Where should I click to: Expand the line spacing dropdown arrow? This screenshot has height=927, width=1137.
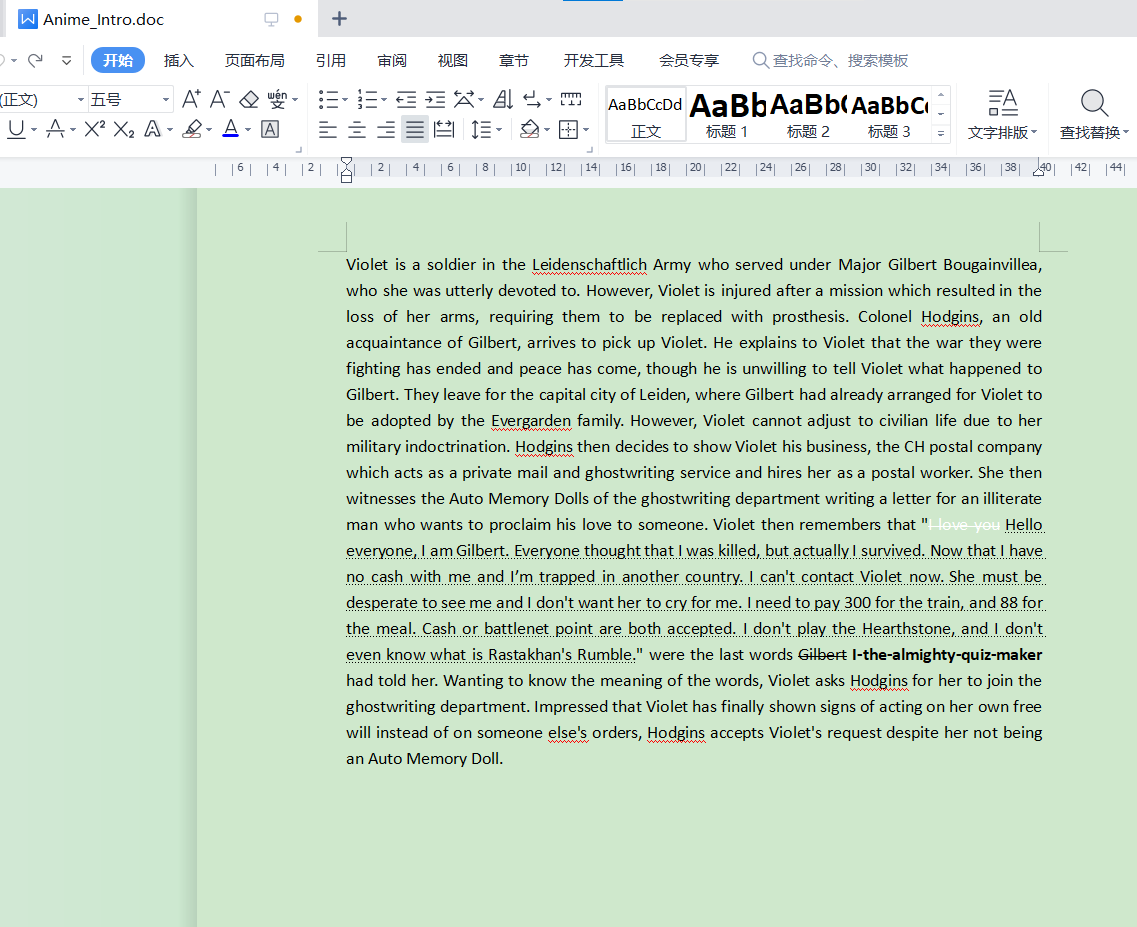500,130
